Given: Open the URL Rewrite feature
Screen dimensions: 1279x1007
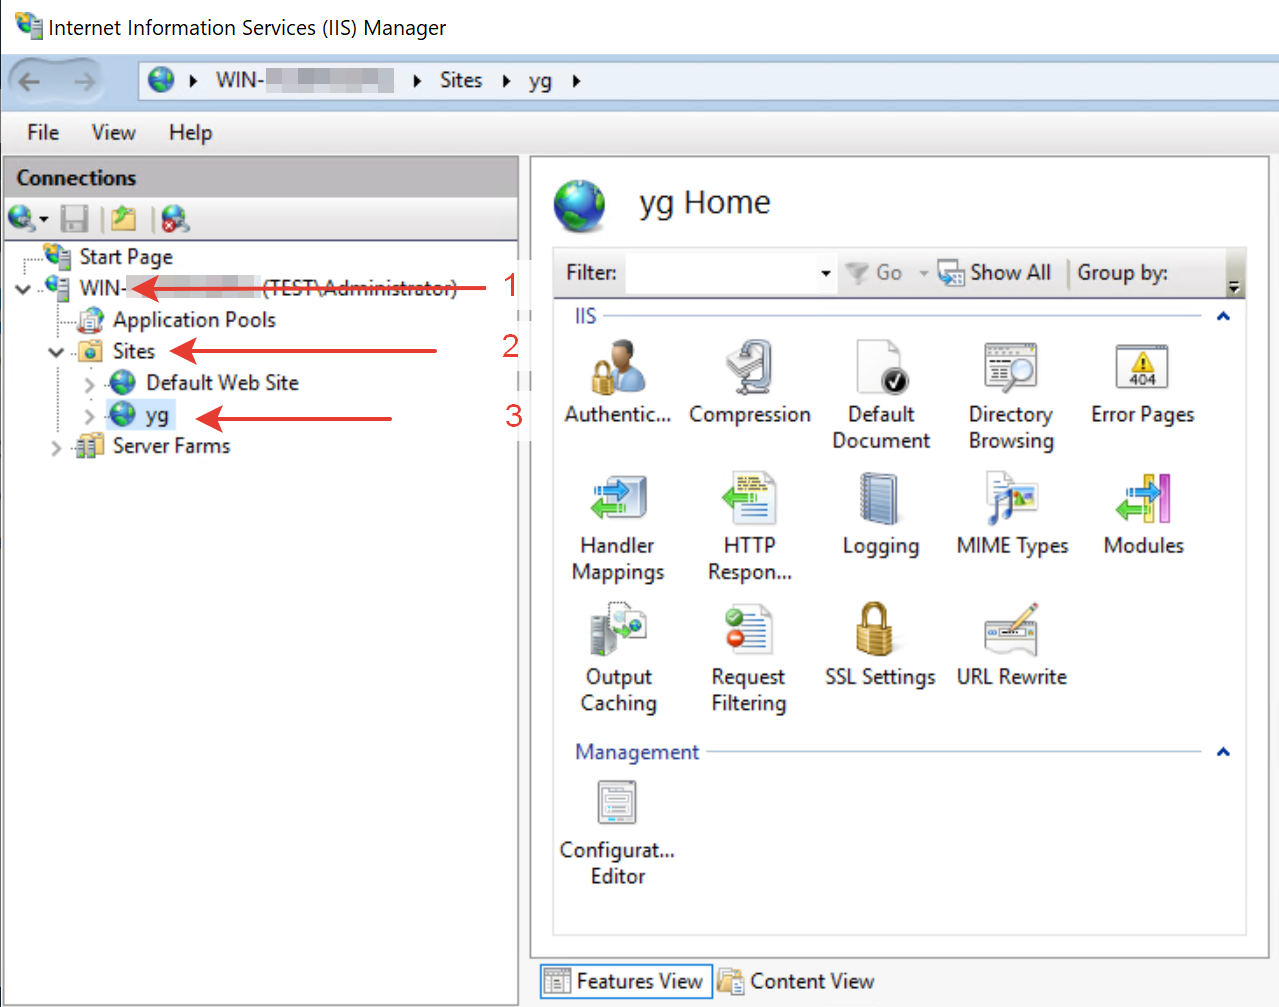Looking at the screenshot, I should pos(1012,644).
